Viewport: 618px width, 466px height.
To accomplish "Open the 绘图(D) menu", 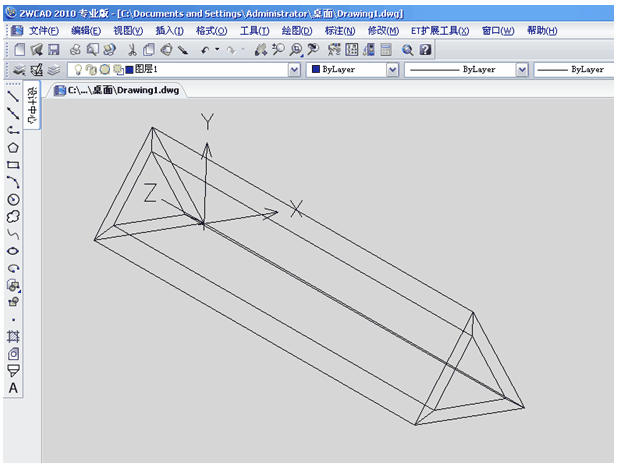I will point(297,31).
